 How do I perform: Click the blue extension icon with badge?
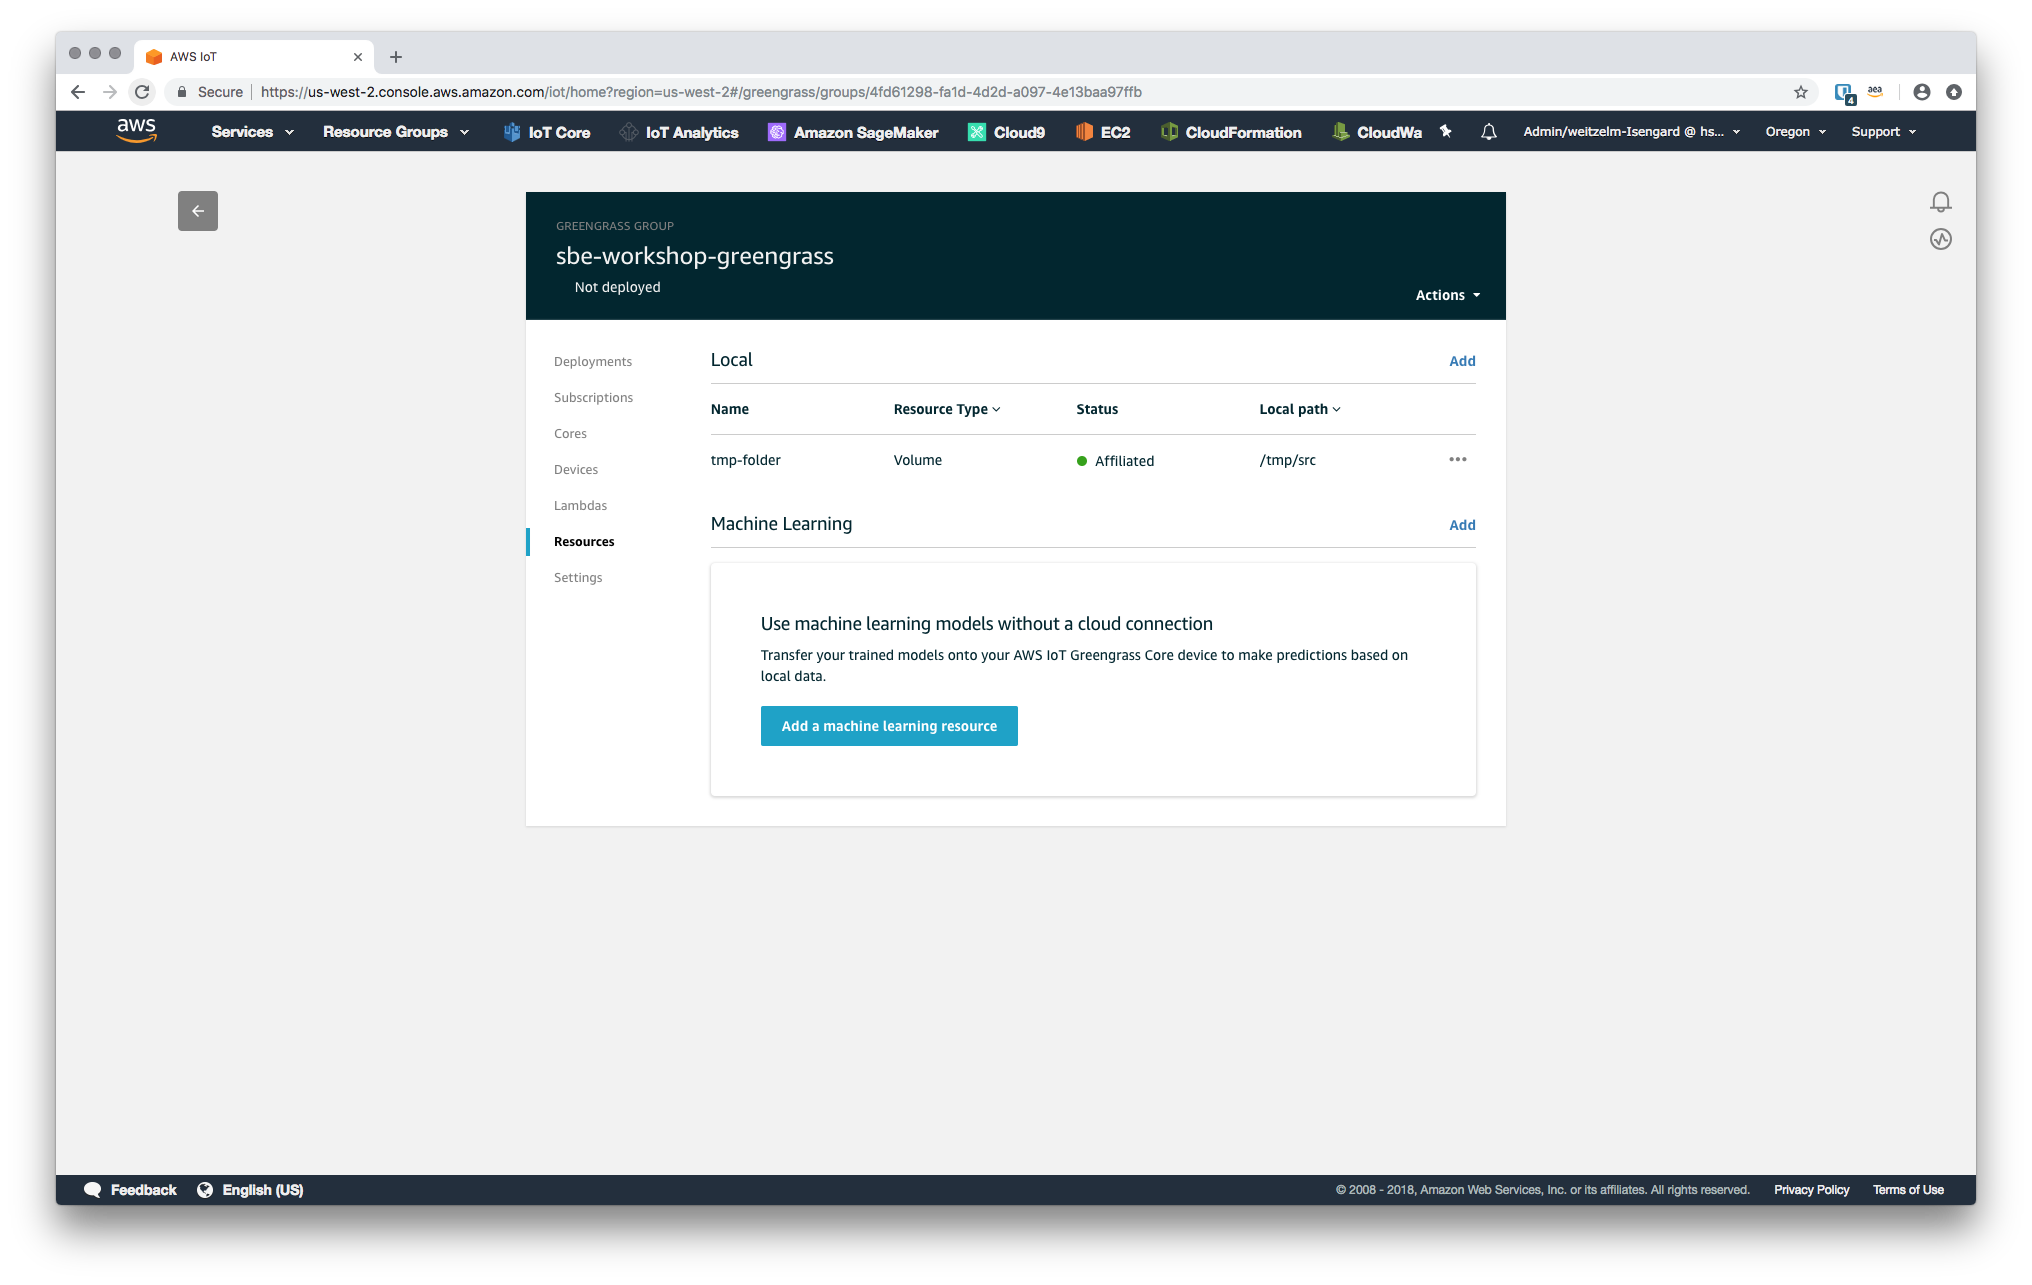tap(1844, 93)
